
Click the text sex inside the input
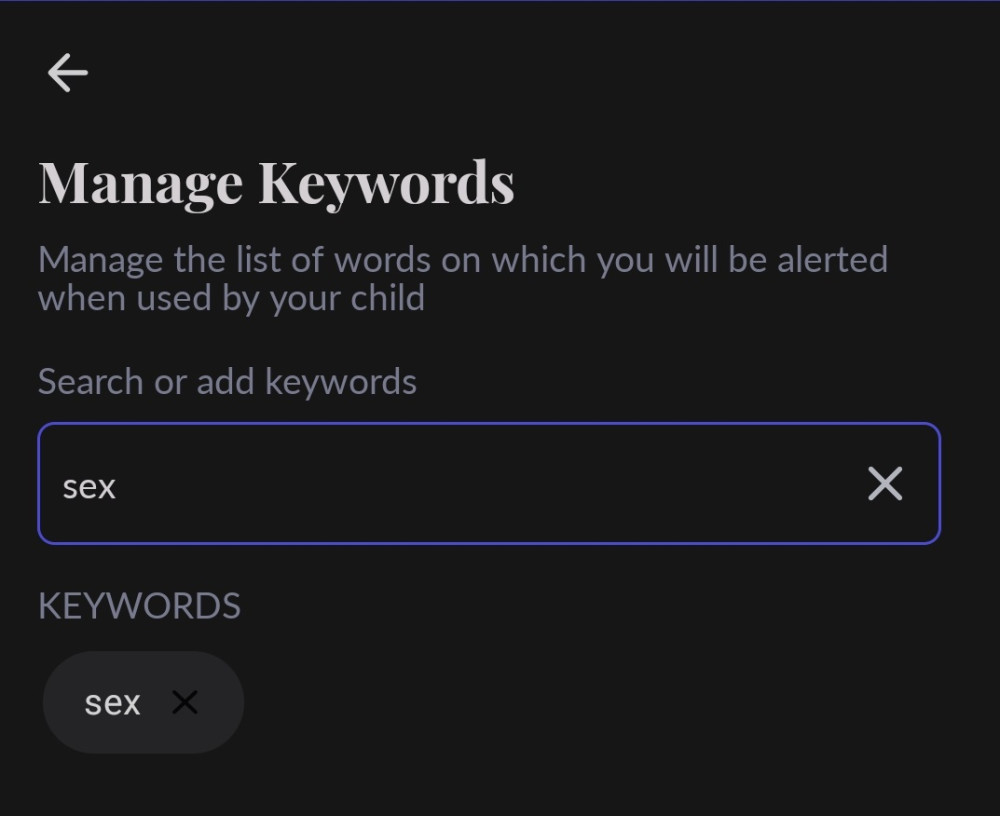click(89, 485)
